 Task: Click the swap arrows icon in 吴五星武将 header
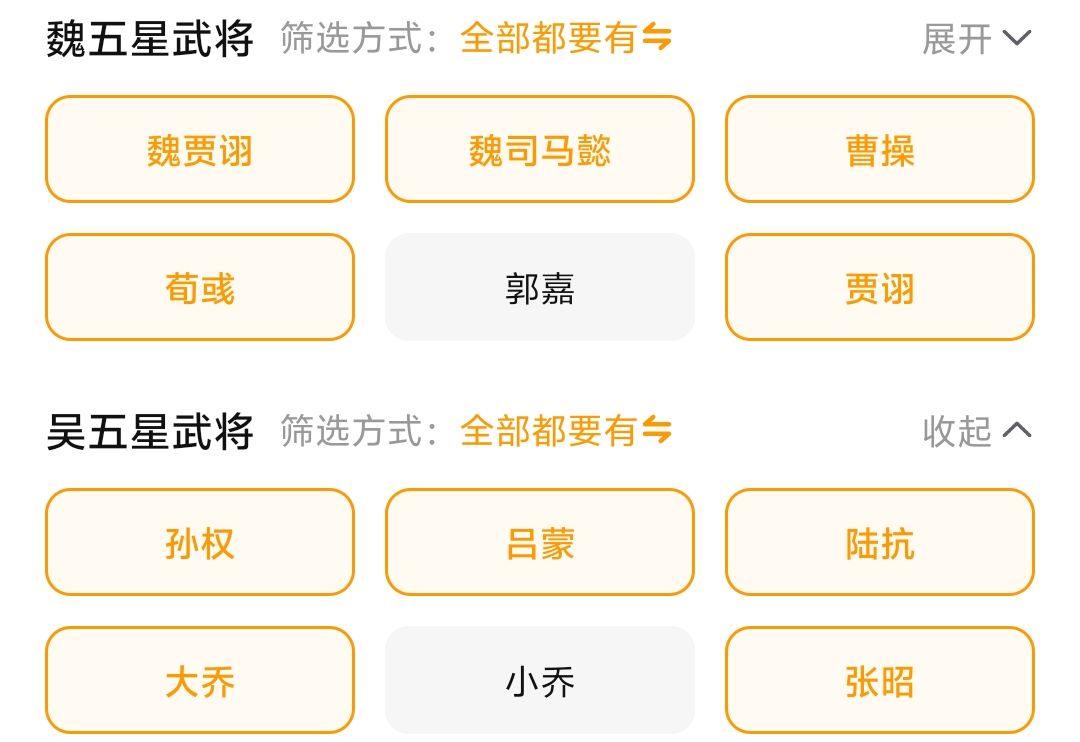click(x=657, y=431)
